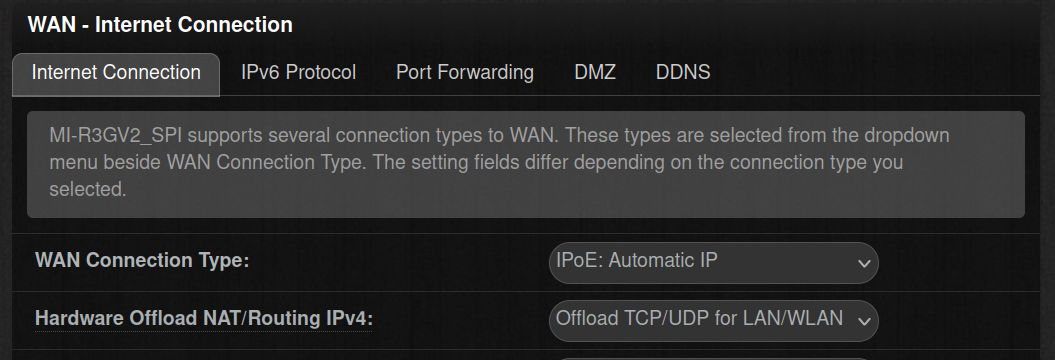The height and width of the screenshot is (360, 1055).
Task: Go to the DMZ tab
Action: [x=595, y=73]
